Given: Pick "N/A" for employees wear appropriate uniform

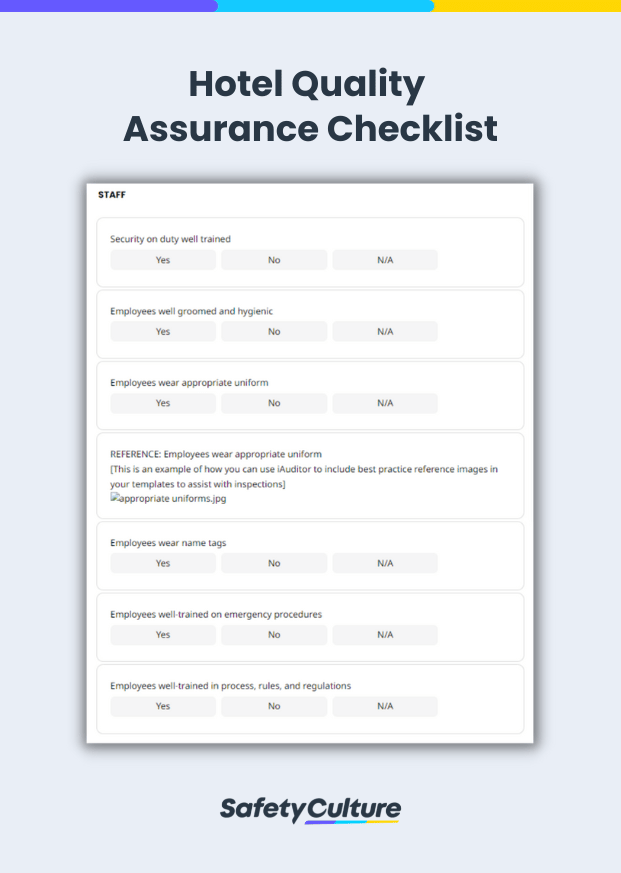Looking at the screenshot, I should tap(384, 403).
